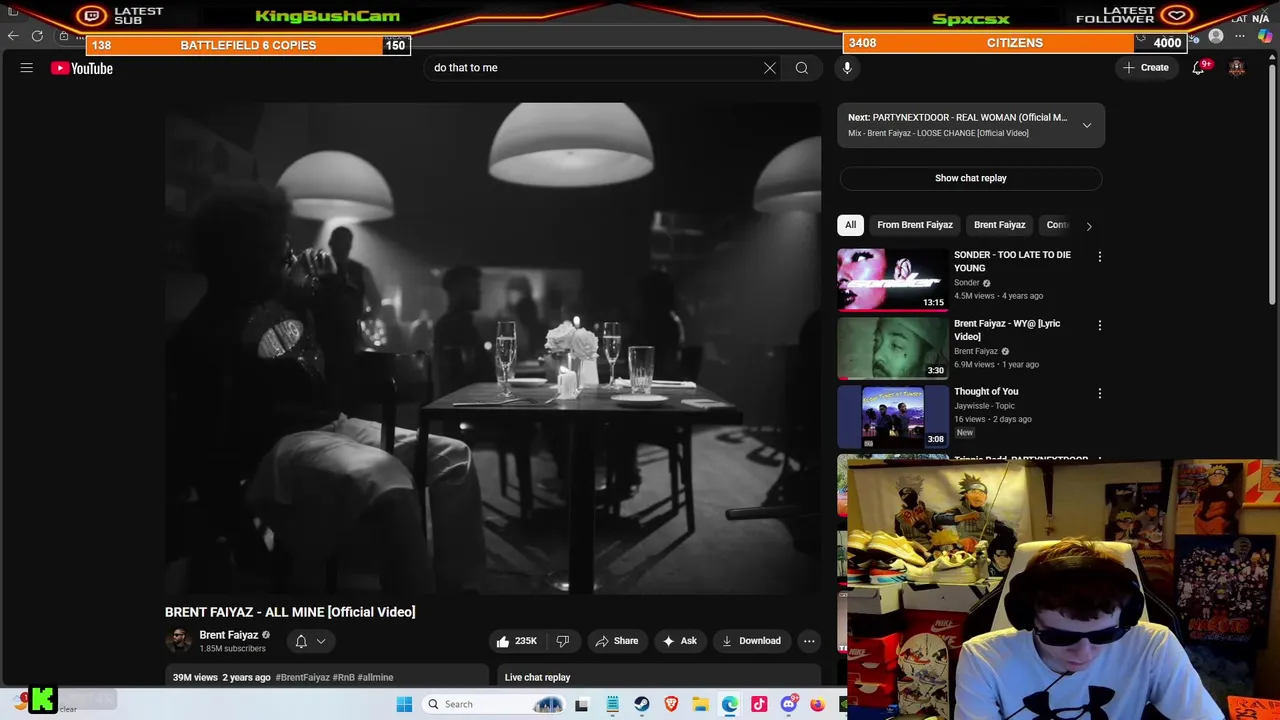Click the Windows taskbar Search box

click(x=491, y=704)
